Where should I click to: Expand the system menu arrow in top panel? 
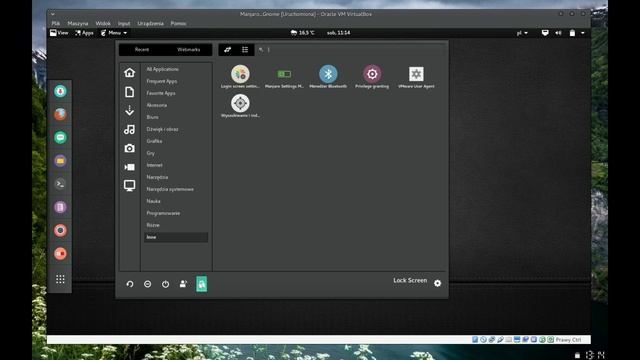click(x=583, y=33)
